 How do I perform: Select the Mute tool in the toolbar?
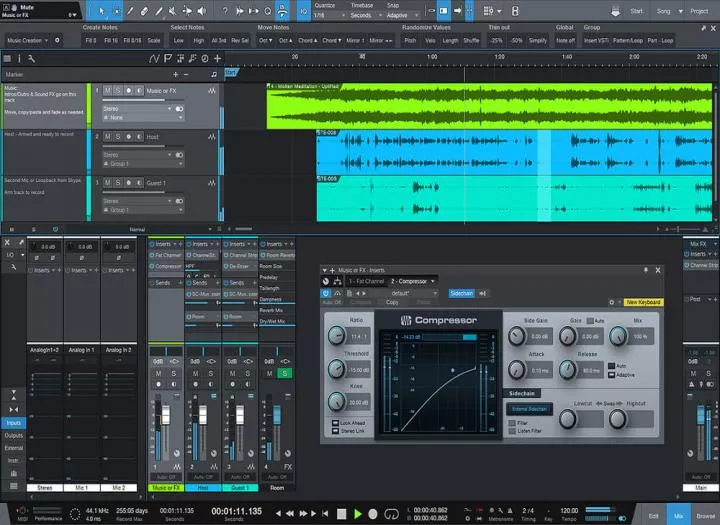pyautogui.click(x=173, y=11)
